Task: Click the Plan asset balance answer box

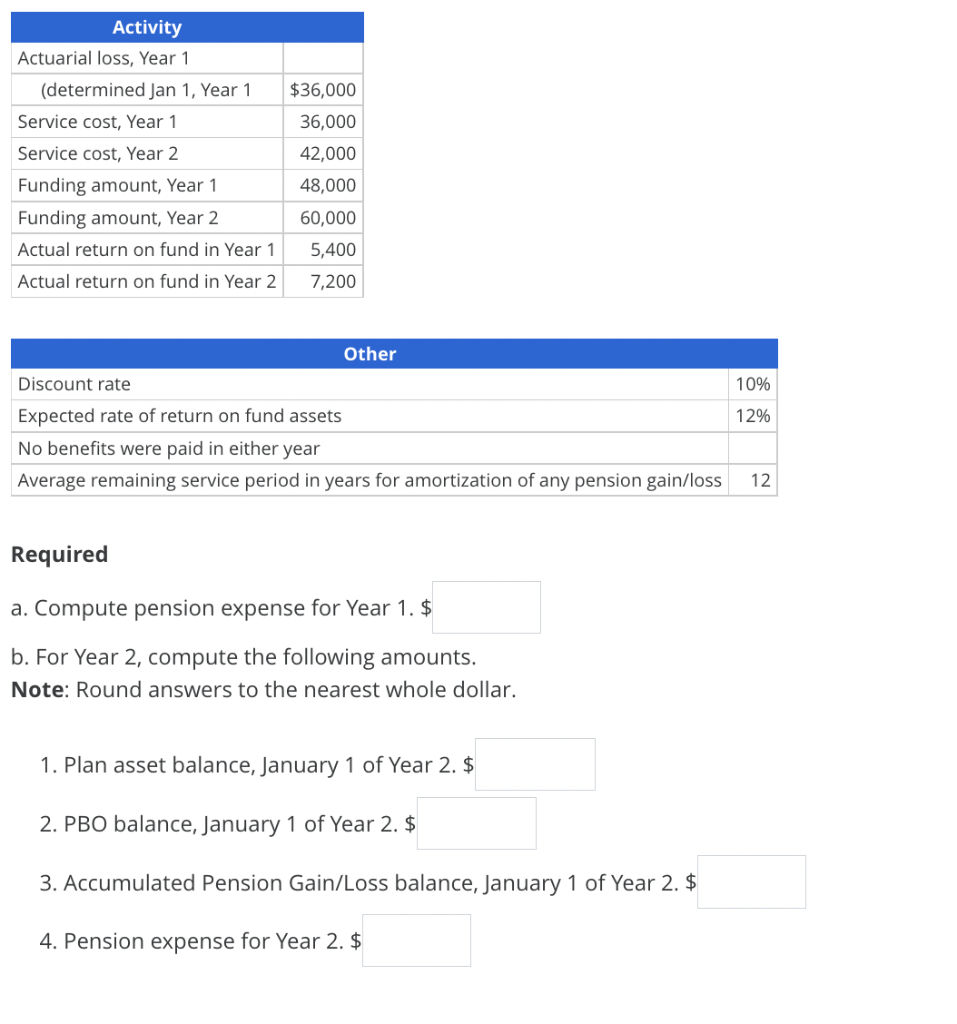Action: point(534,764)
